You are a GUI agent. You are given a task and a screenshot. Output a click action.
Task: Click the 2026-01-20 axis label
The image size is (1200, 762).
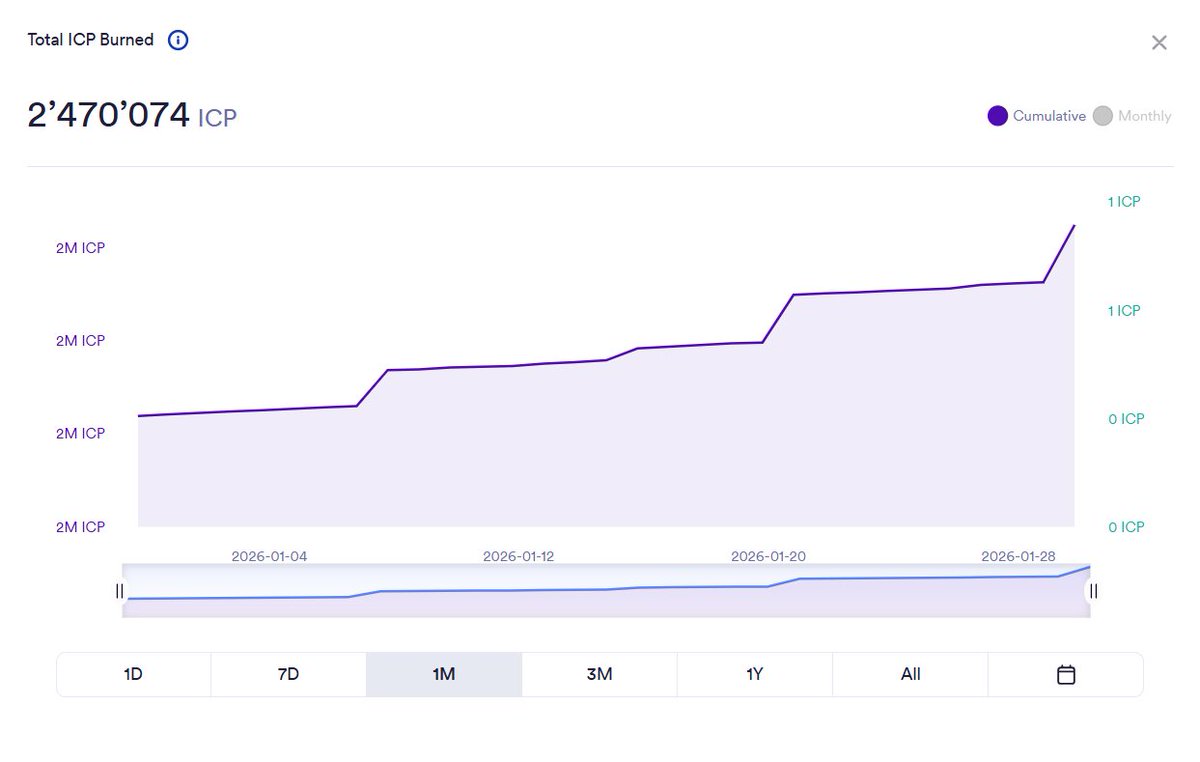(x=768, y=556)
